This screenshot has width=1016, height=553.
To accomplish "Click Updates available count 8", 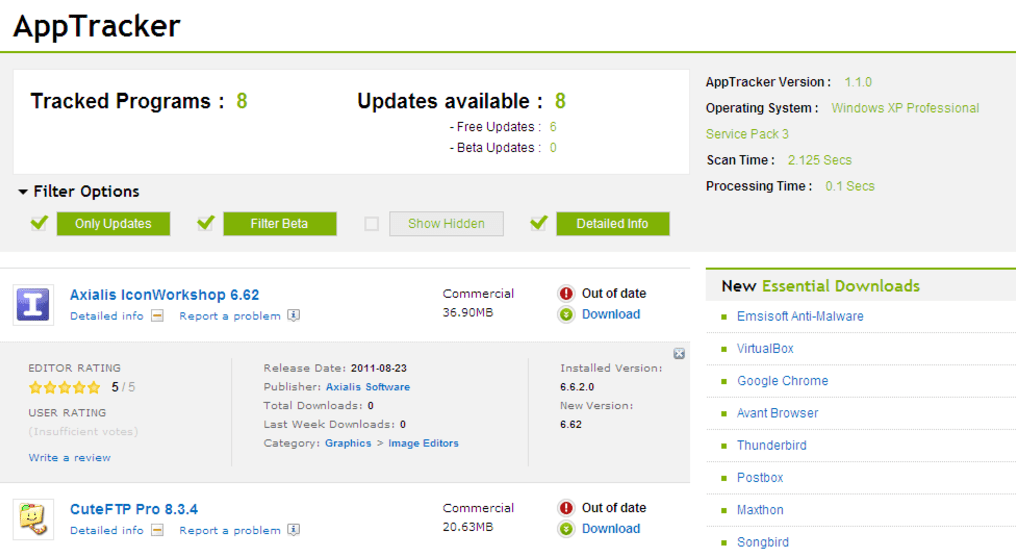I will 560,101.
